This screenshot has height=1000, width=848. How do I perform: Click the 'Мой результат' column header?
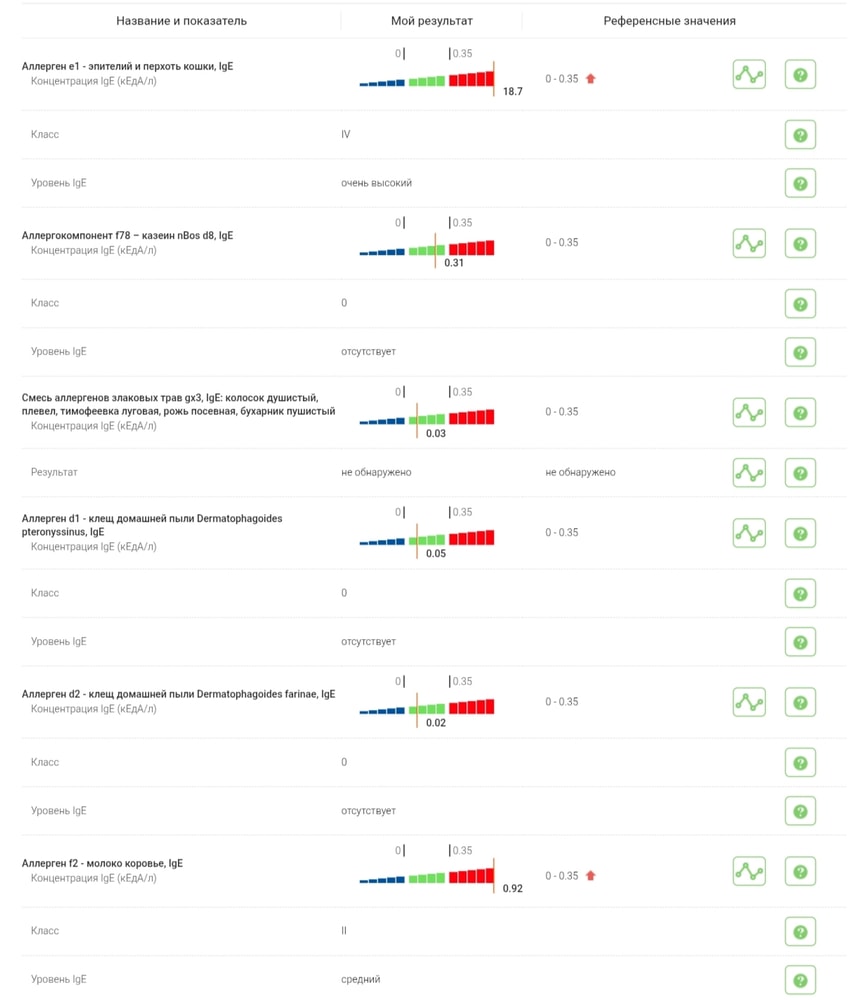tap(431, 20)
